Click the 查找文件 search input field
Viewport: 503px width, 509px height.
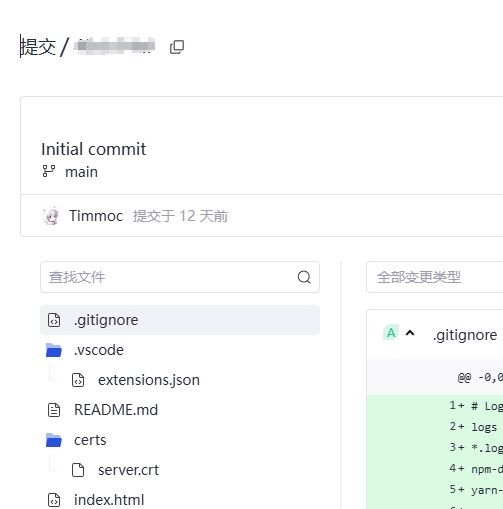[180, 277]
